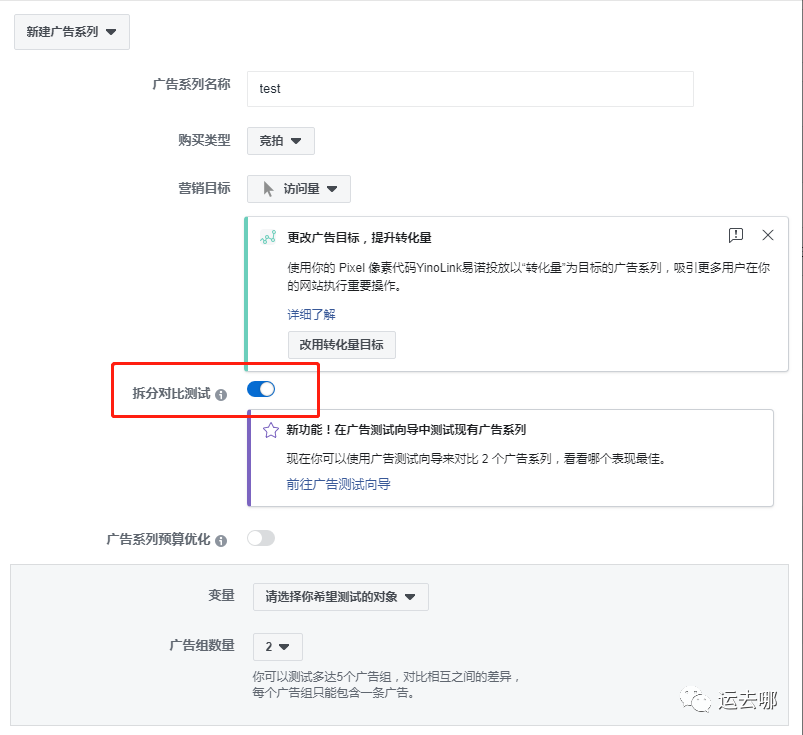The height and width of the screenshot is (735, 803).
Task: Click the feedback flag icon in the tip card
Action: [x=735, y=235]
